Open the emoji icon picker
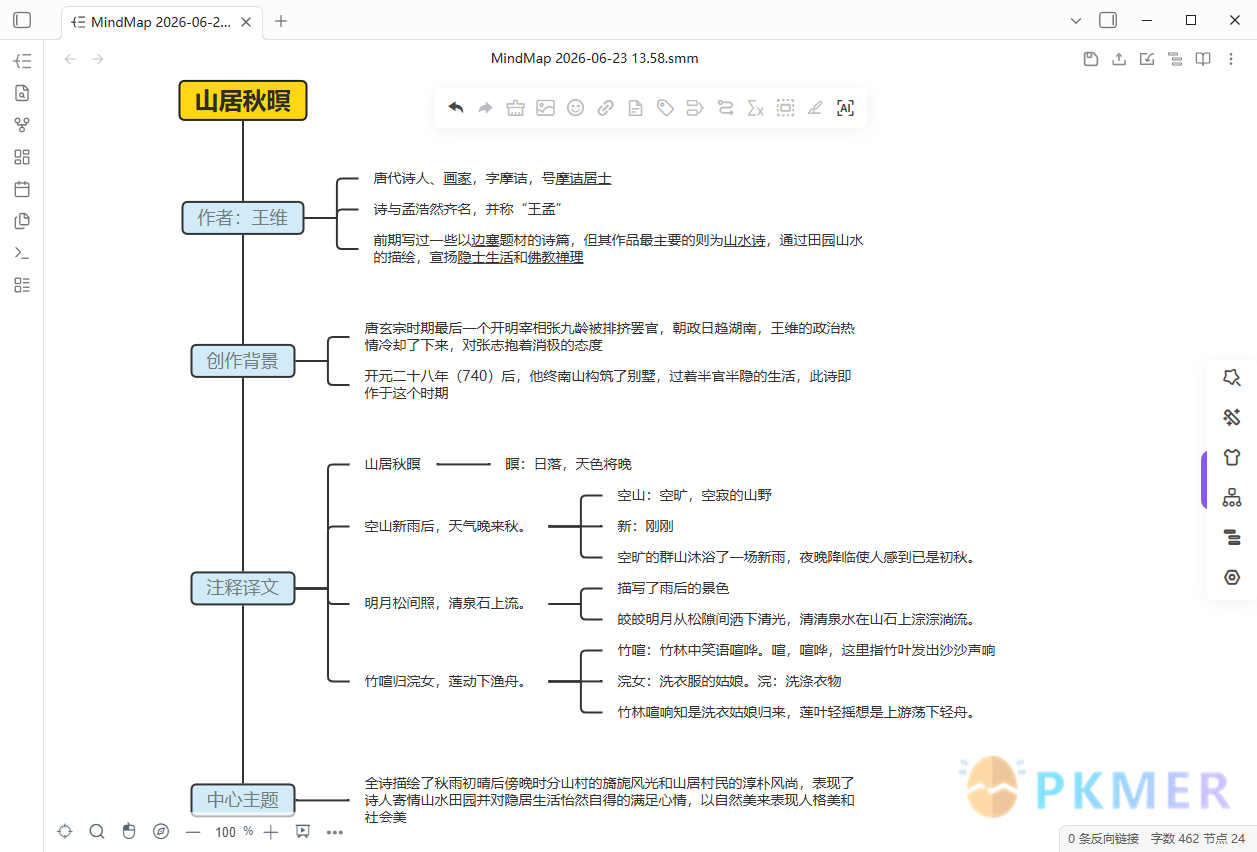Screen dimensions: 1257x852 [575, 108]
